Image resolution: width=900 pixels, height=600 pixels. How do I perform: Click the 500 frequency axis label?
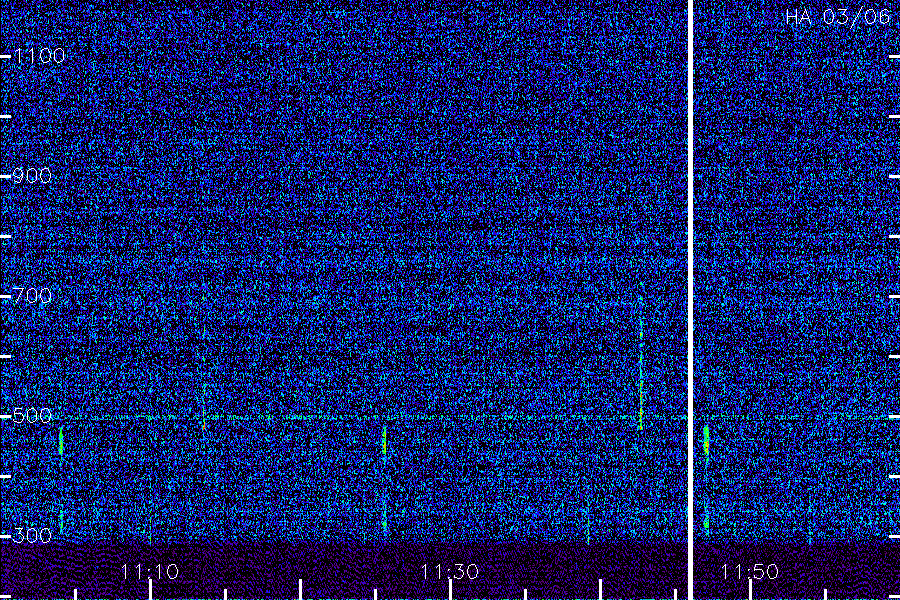[32, 416]
